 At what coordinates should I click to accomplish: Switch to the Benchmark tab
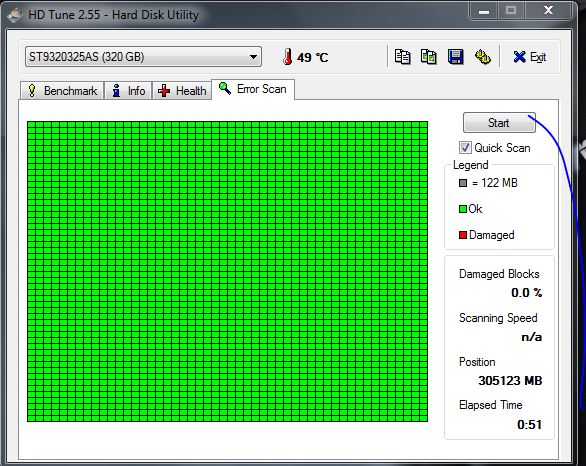click(62, 90)
